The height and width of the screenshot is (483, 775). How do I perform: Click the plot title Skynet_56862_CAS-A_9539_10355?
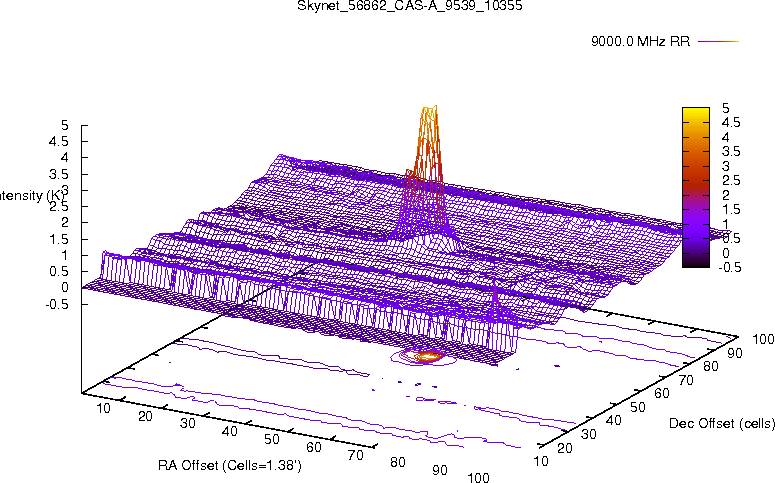click(410, 6)
